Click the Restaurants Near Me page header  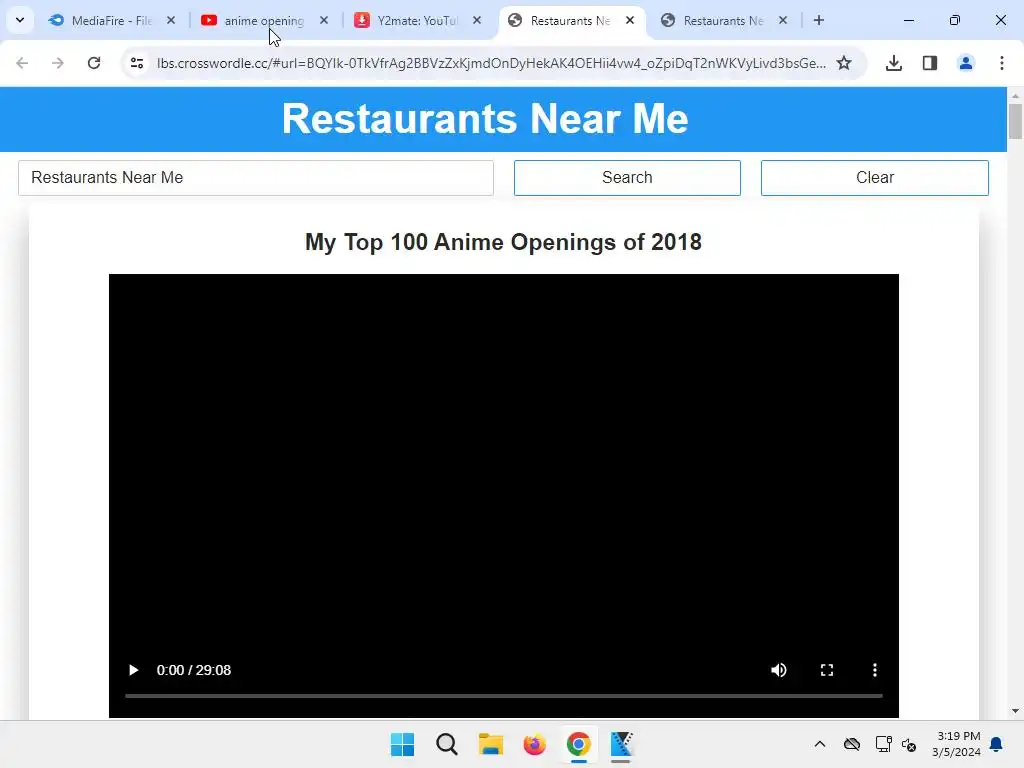[x=485, y=119]
